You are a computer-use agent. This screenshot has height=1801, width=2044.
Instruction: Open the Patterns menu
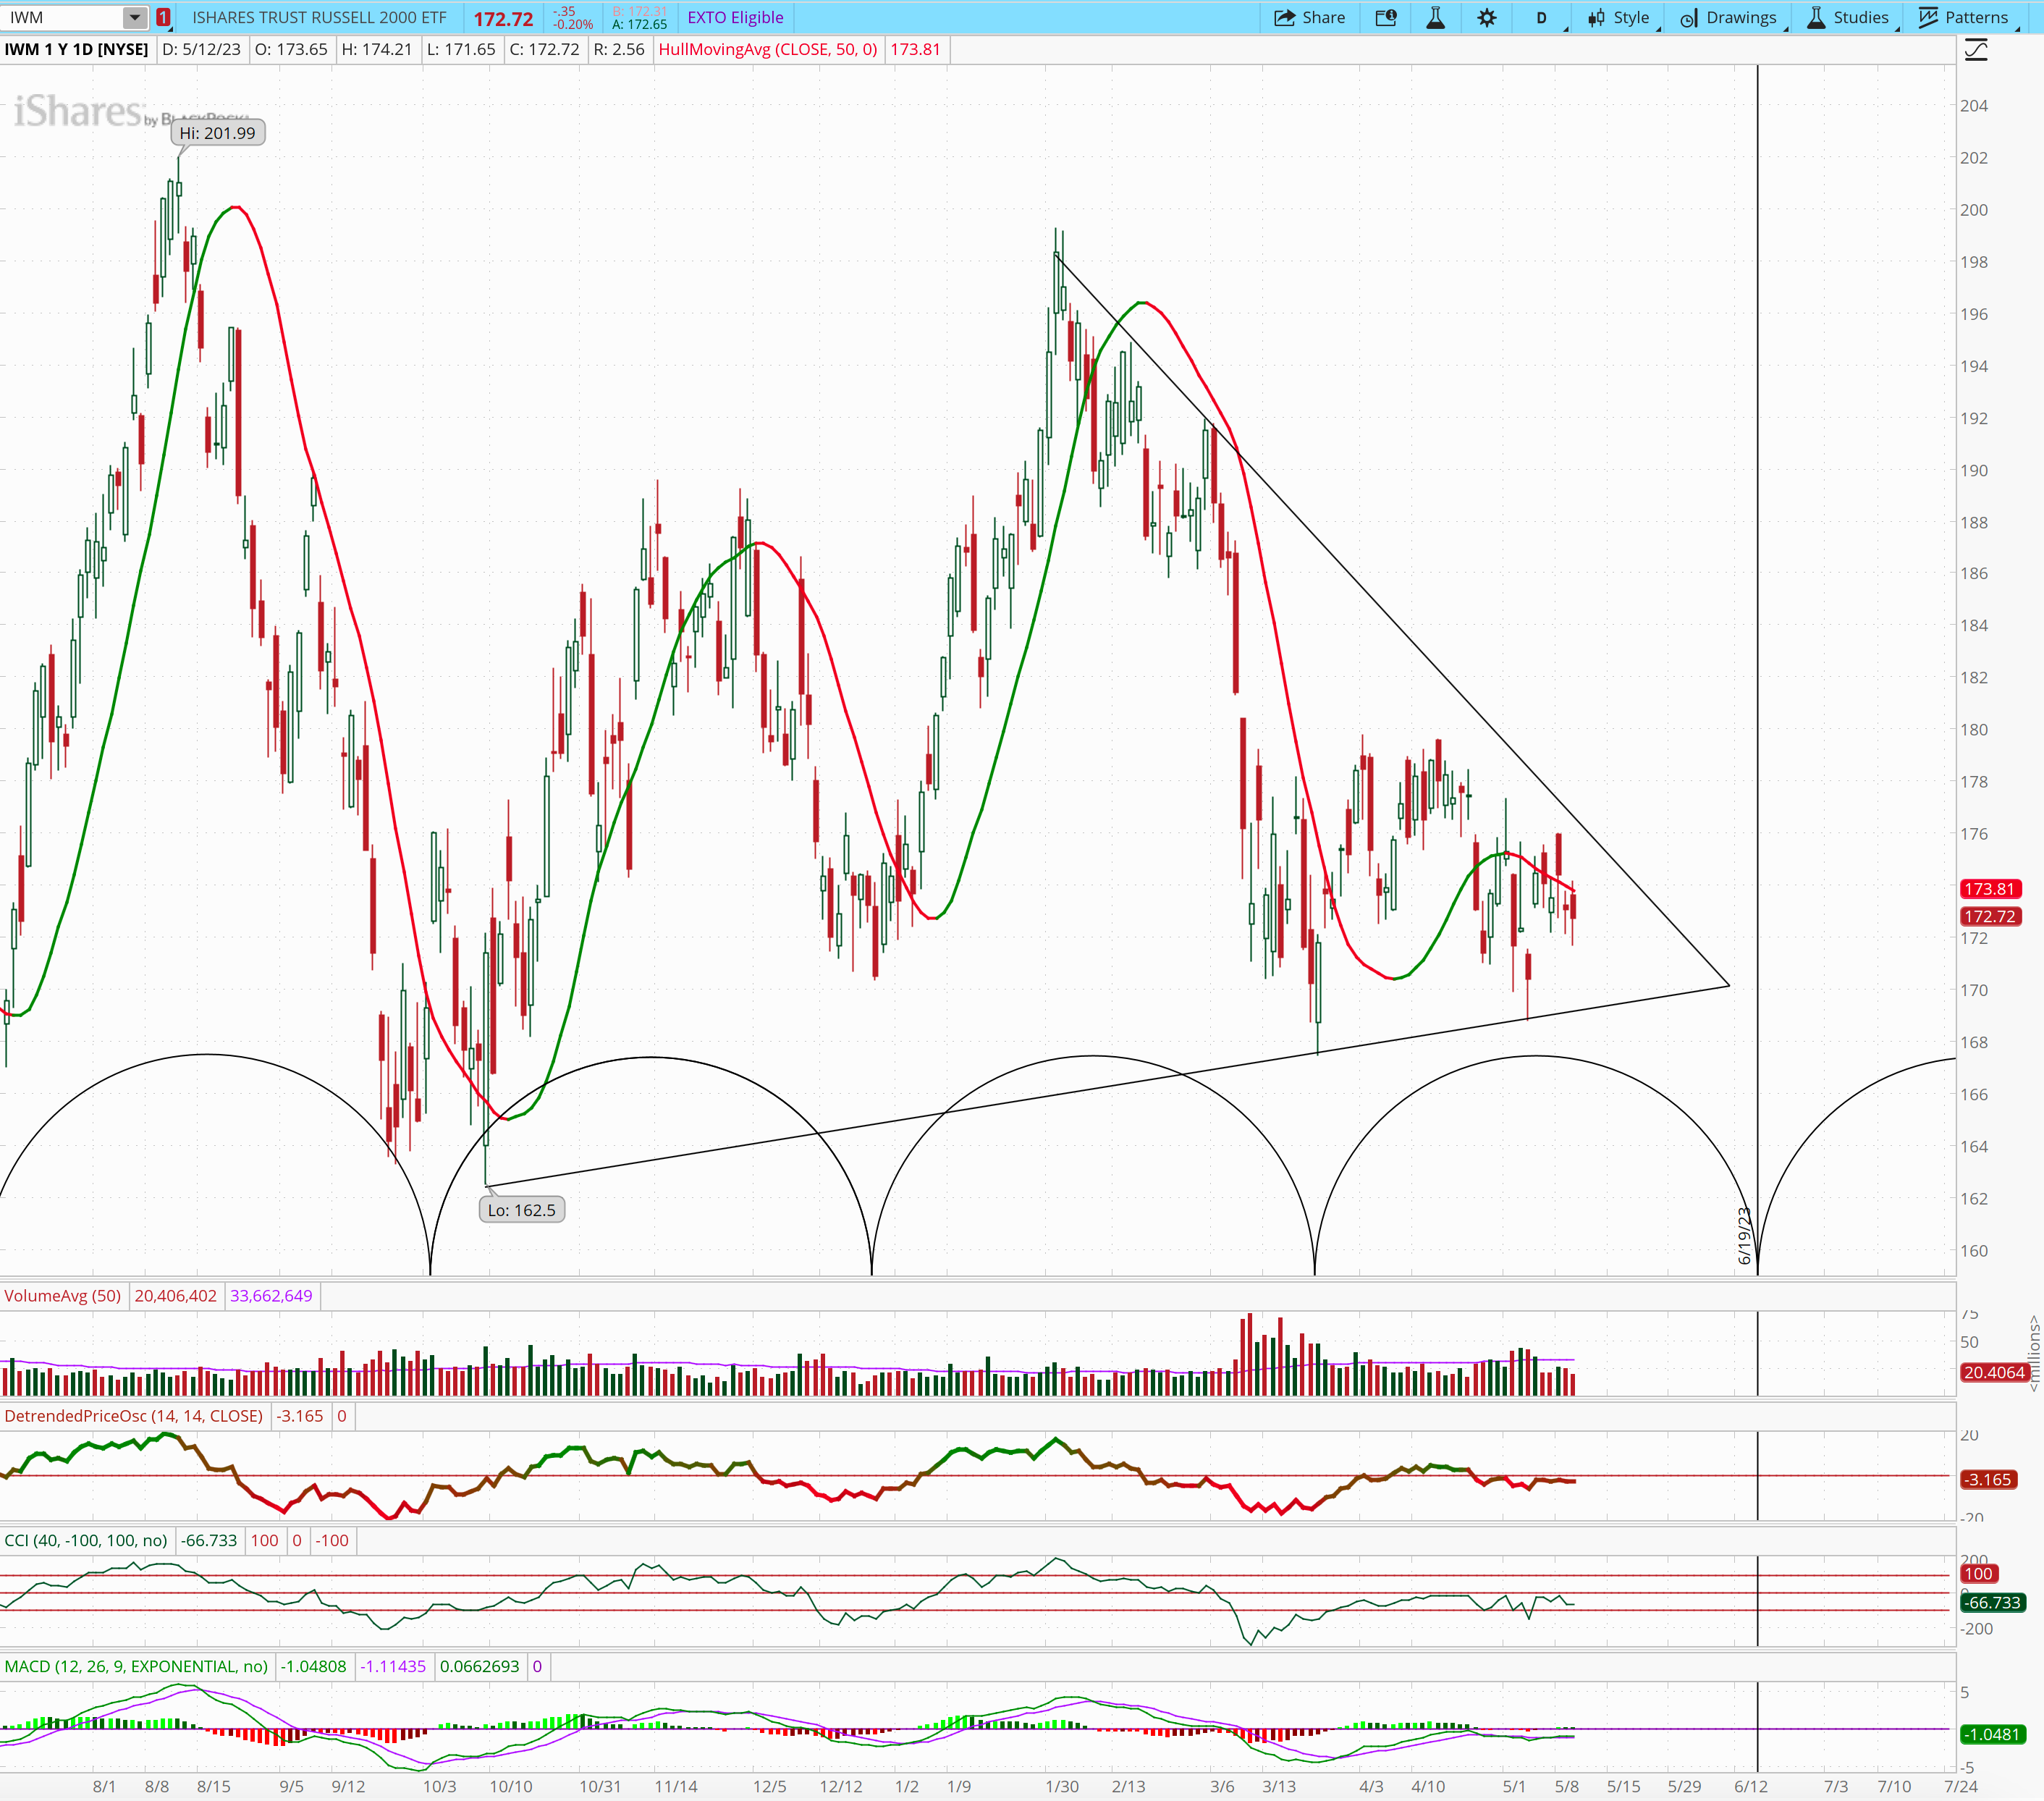tap(1964, 17)
